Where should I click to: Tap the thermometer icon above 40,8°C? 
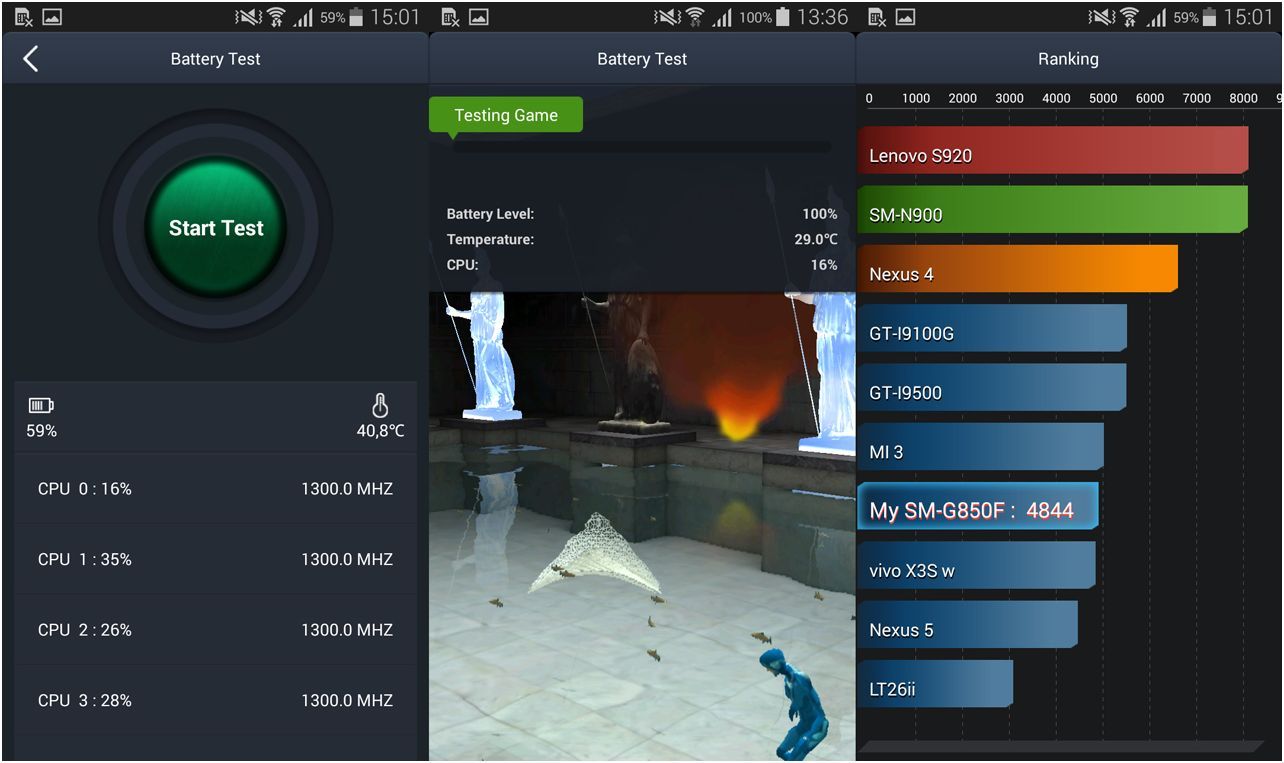tap(380, 405)
